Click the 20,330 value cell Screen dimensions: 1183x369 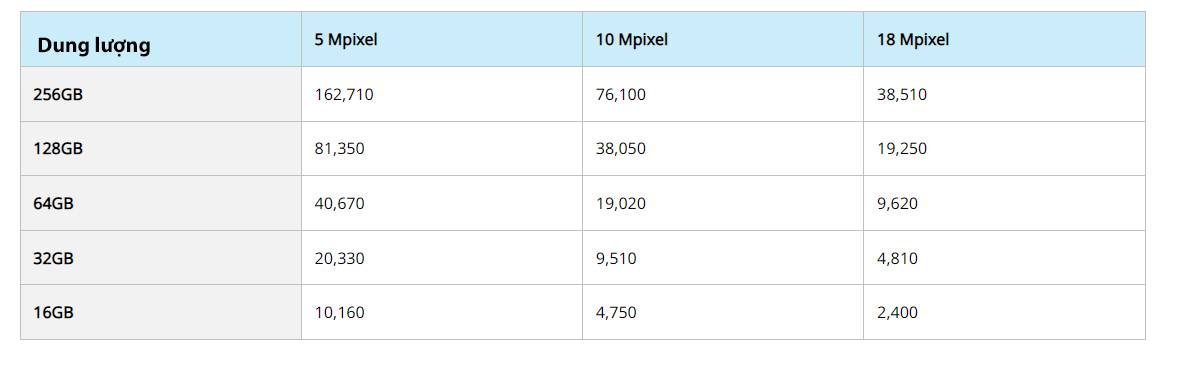point(442,258)
